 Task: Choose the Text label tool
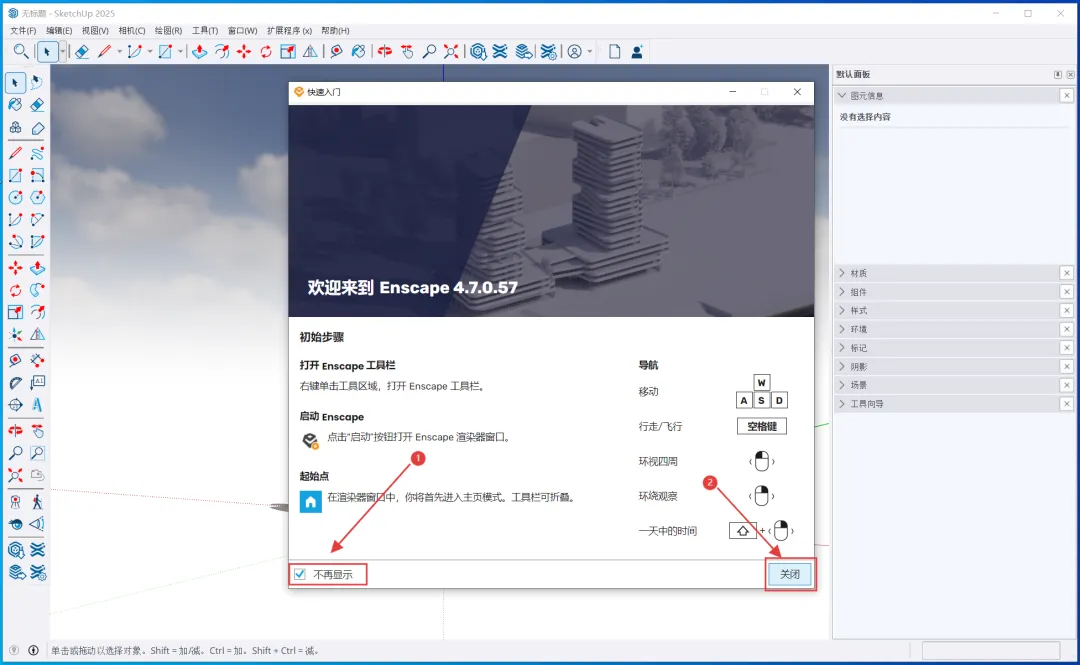point(37,382)
